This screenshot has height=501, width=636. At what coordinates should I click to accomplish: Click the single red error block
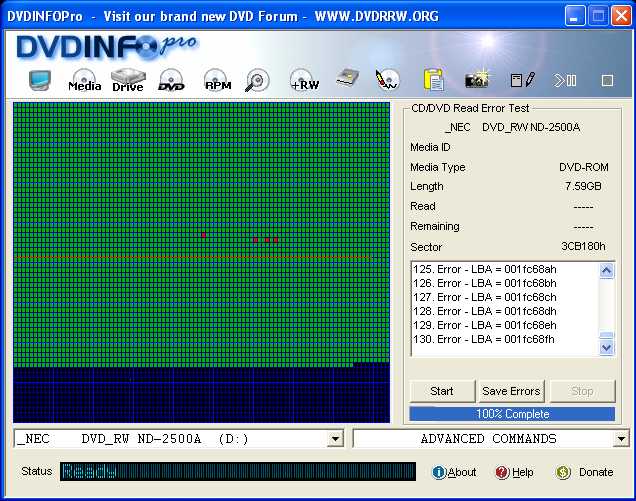coord(204,235)
